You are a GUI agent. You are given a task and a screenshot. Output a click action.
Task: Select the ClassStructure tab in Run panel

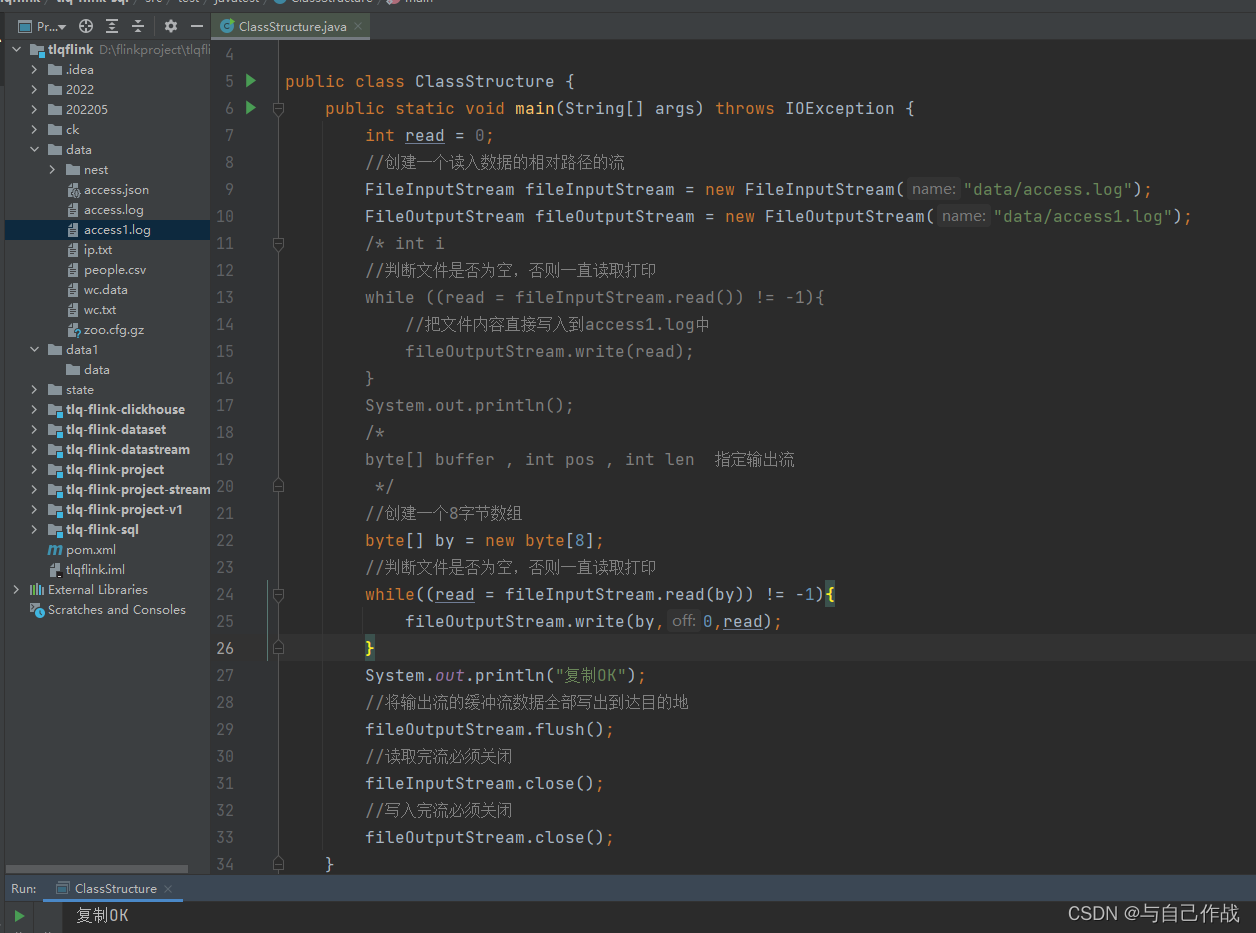[x=115, y=888]
